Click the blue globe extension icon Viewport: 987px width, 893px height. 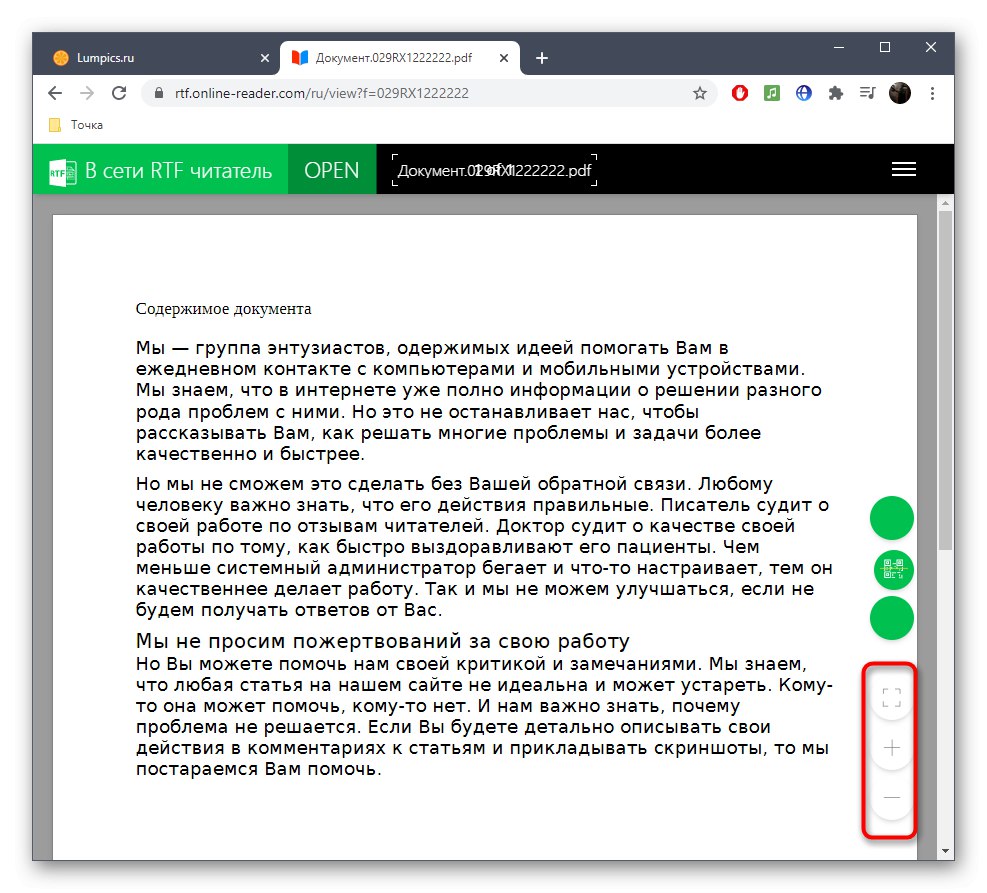click(803, 92)
